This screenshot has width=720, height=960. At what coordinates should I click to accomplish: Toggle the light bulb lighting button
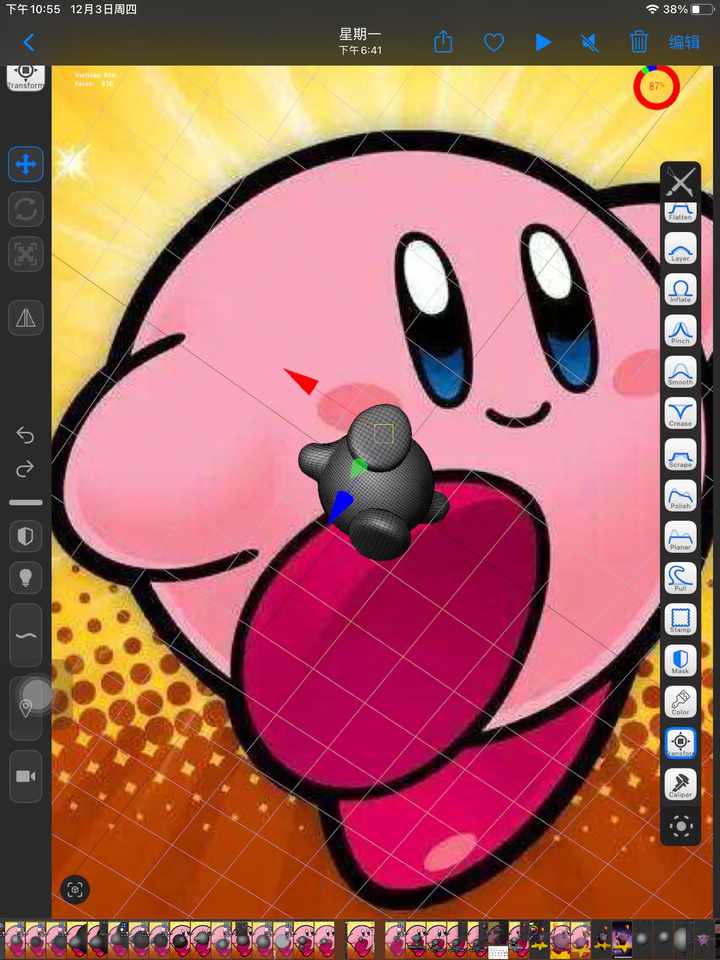pyautogui.click(x=26, y=577)
